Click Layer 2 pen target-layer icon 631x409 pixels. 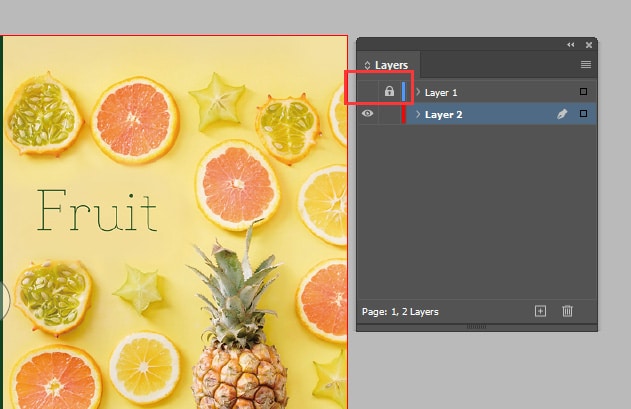[562, 114]
